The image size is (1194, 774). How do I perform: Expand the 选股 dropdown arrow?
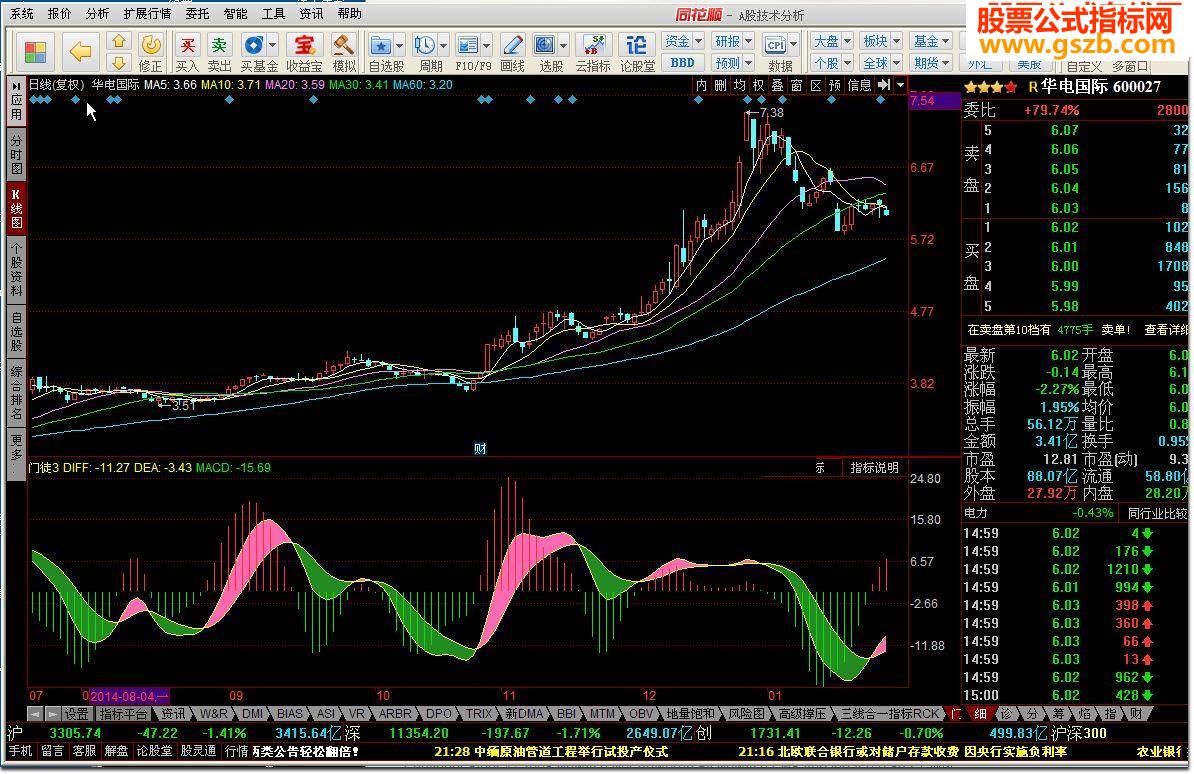tap(563, 46)
